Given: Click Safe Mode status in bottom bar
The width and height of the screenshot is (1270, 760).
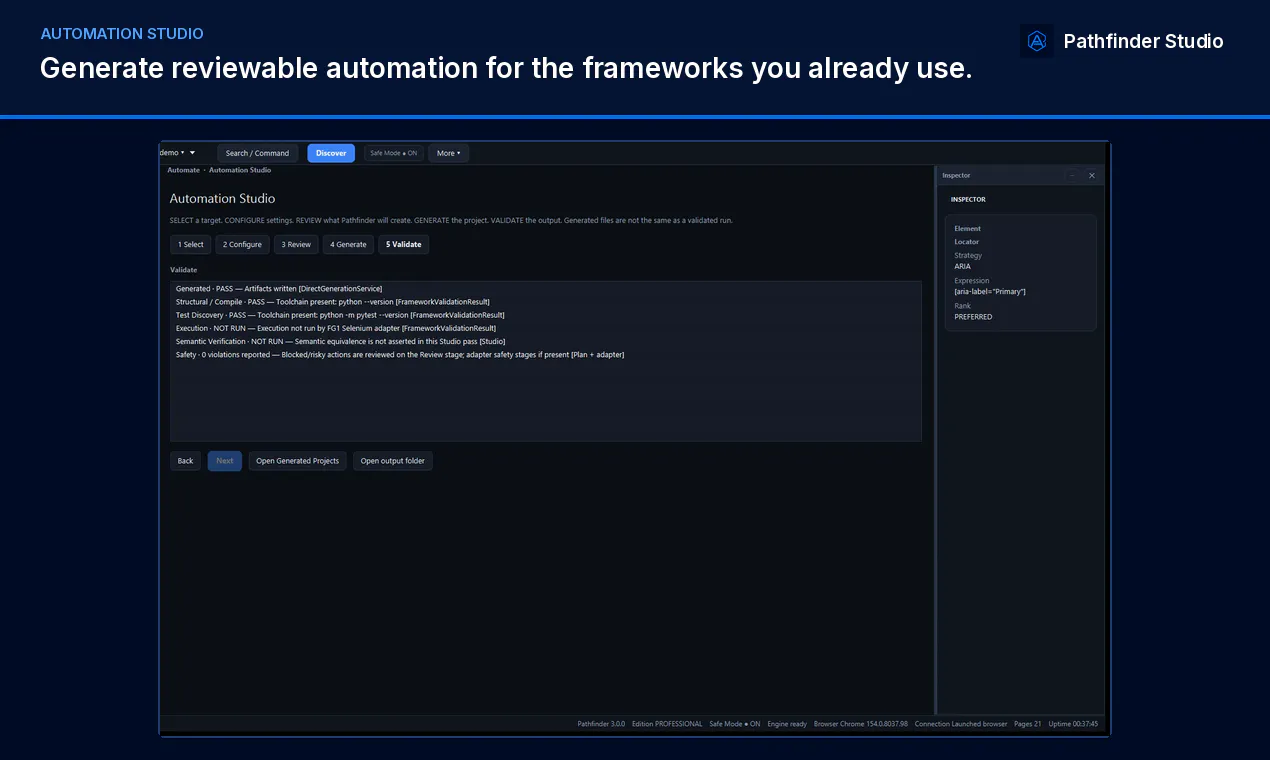Looking at the screenshot, I should coord(735,724).
